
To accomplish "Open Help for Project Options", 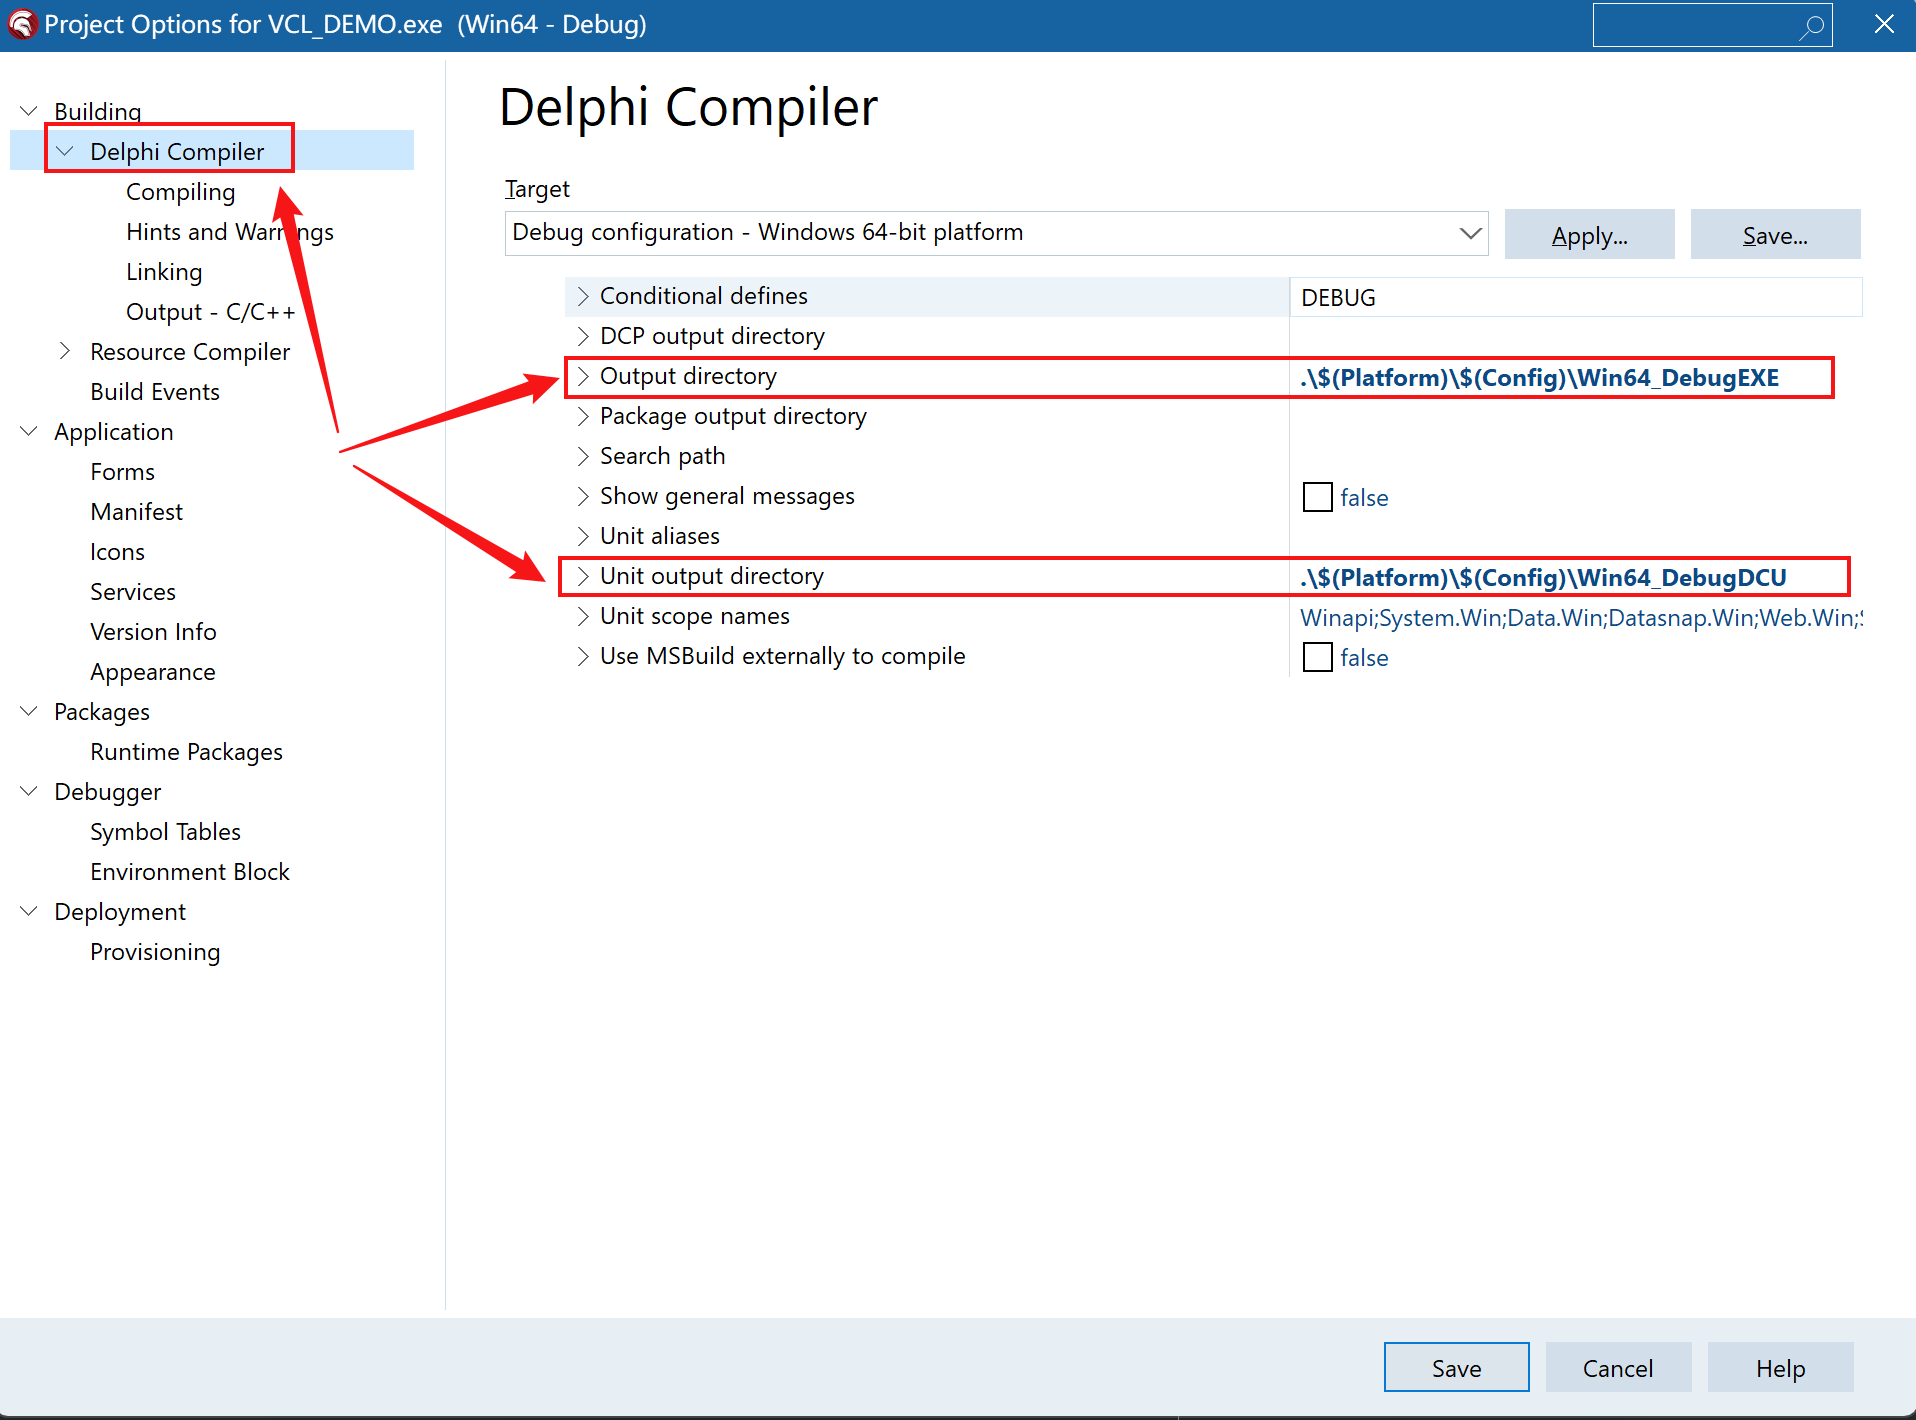I will pyautogui.click(x=1780, y=1367).
